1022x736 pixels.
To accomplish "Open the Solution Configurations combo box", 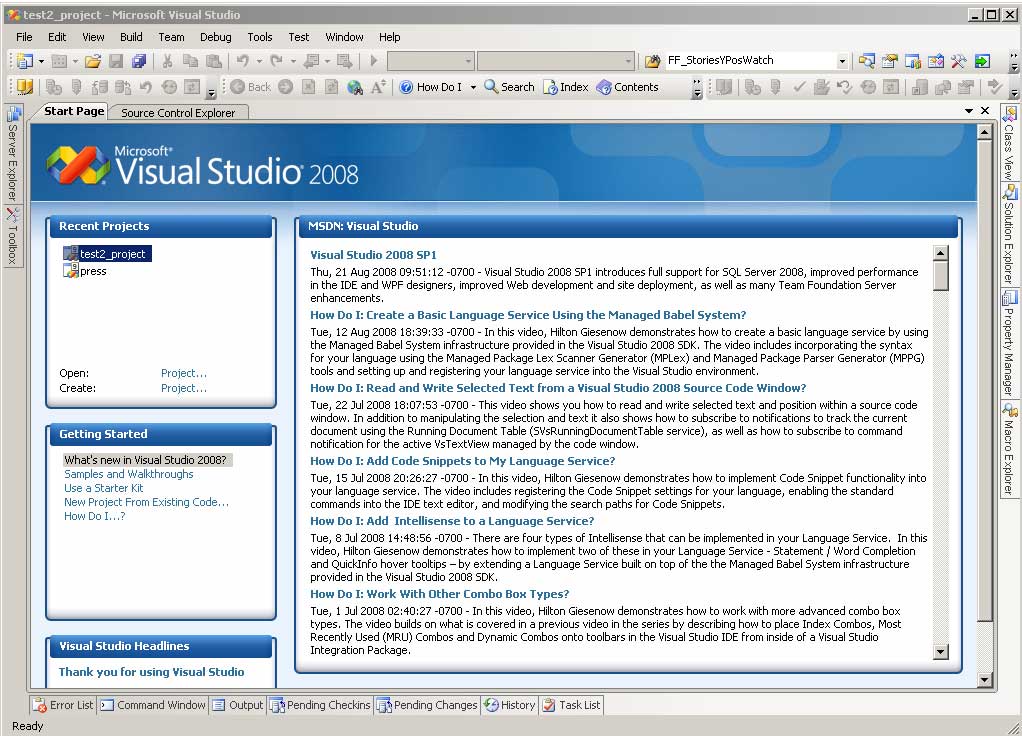I will pos(430,61).
